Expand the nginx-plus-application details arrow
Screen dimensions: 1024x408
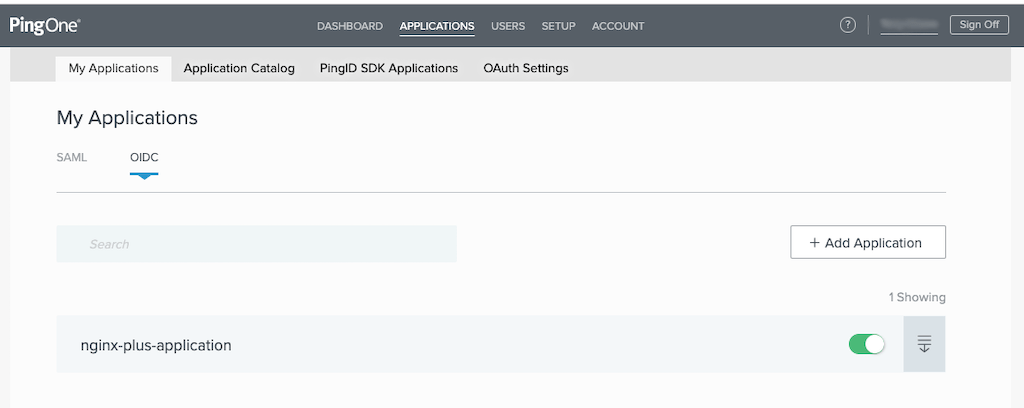pos(924,344)
